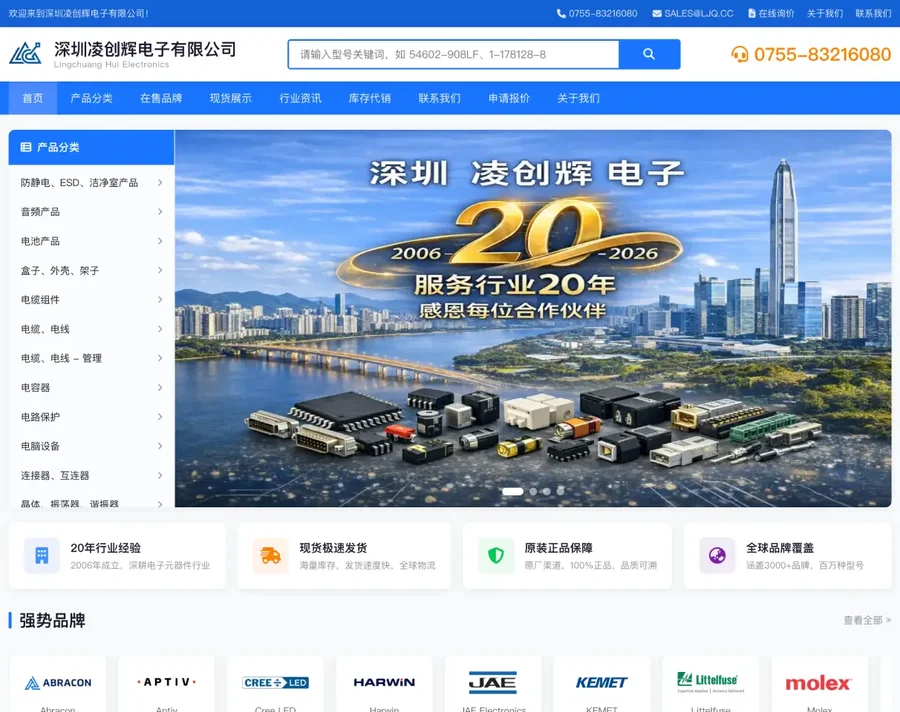Click the 联系我们 link in top bar
The height and width of the screenshot is (712, 900).
[x=872, y=14]
